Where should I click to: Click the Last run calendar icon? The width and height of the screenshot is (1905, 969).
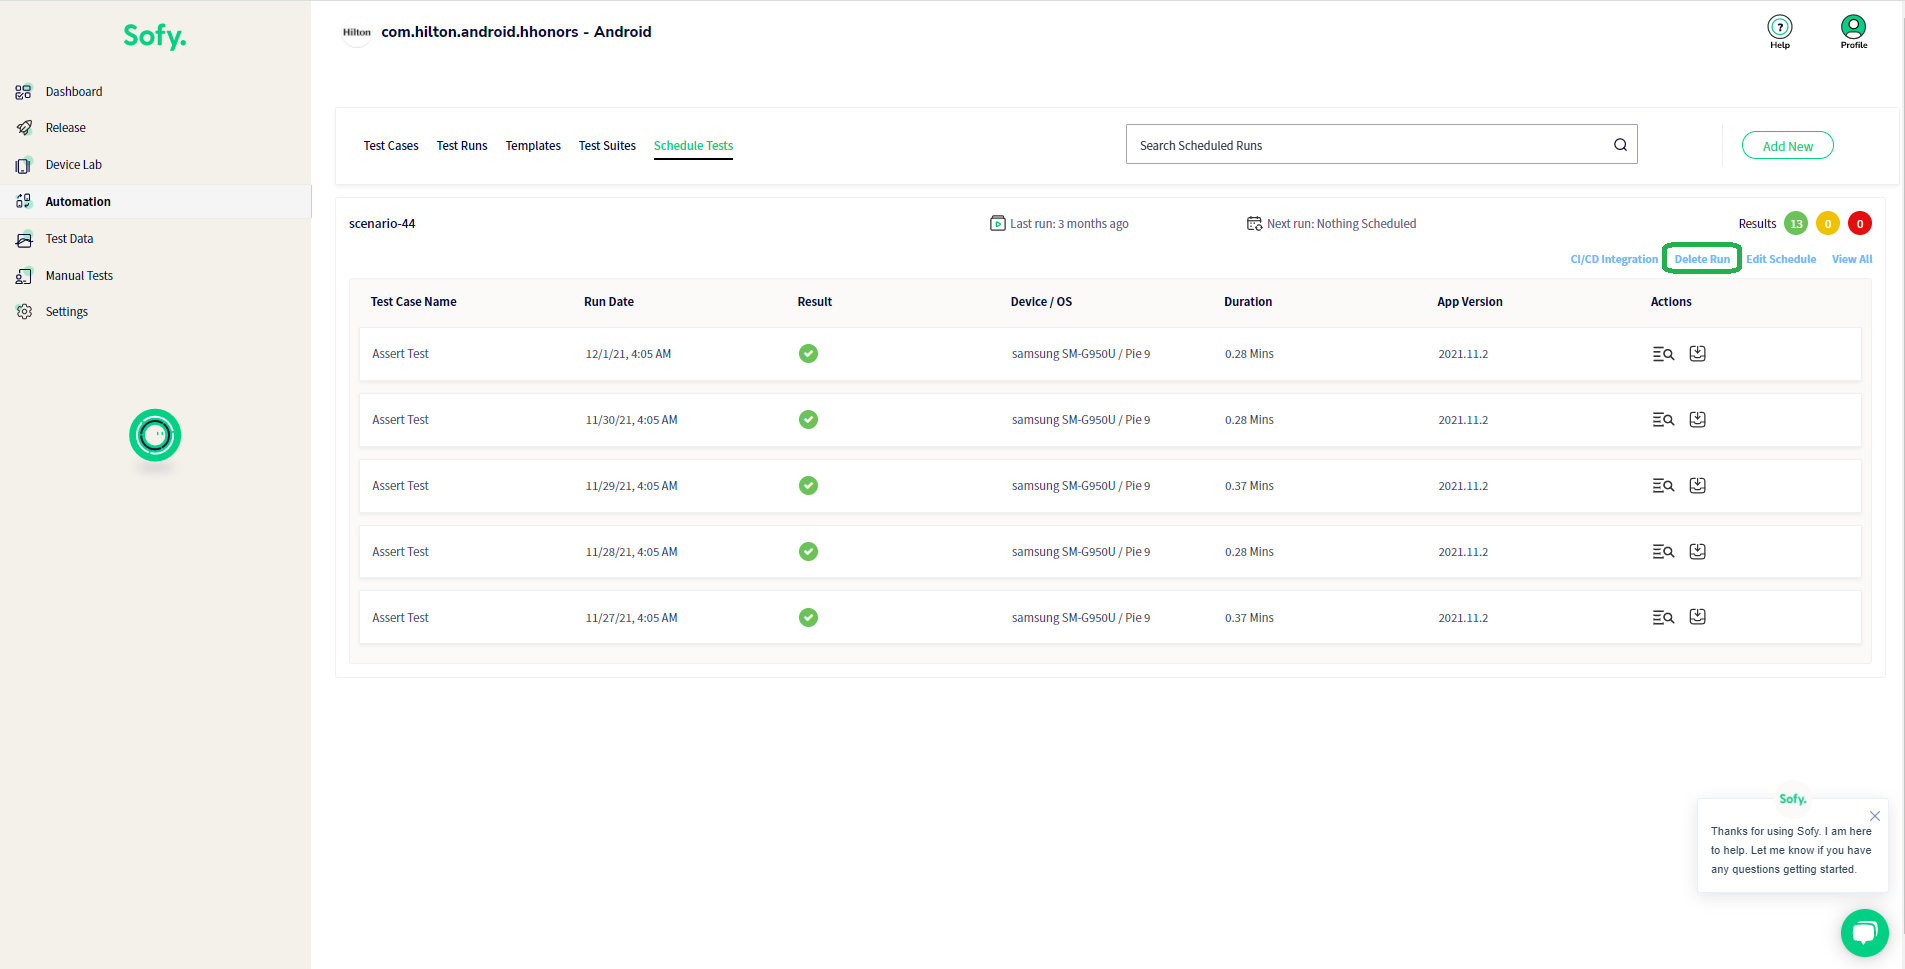[998, 223]
